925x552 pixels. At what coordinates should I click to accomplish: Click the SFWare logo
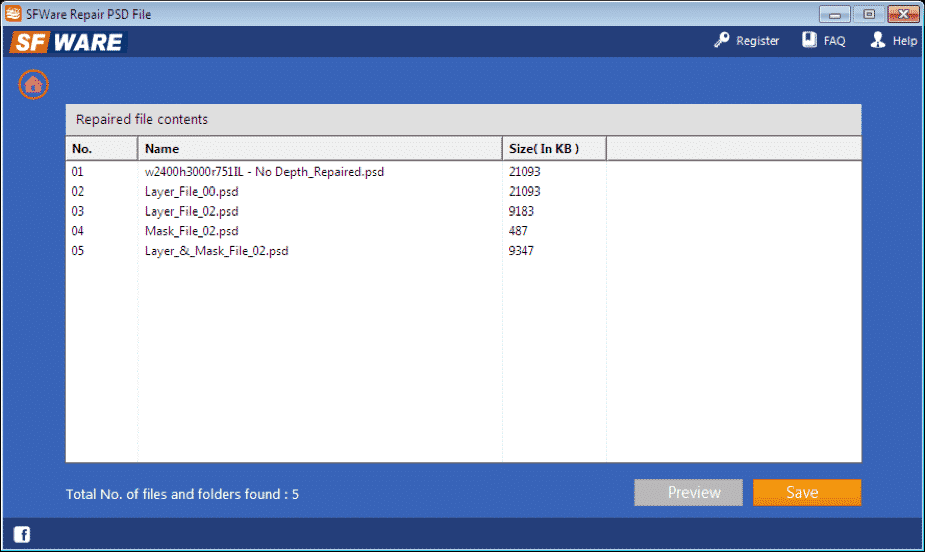point(68,42)
